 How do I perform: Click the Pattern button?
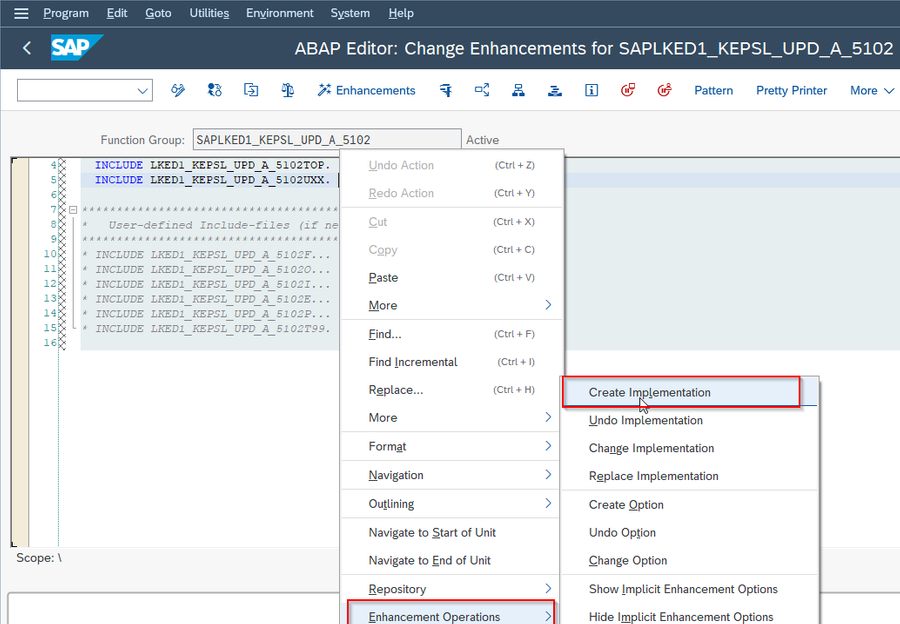(713, 90)
